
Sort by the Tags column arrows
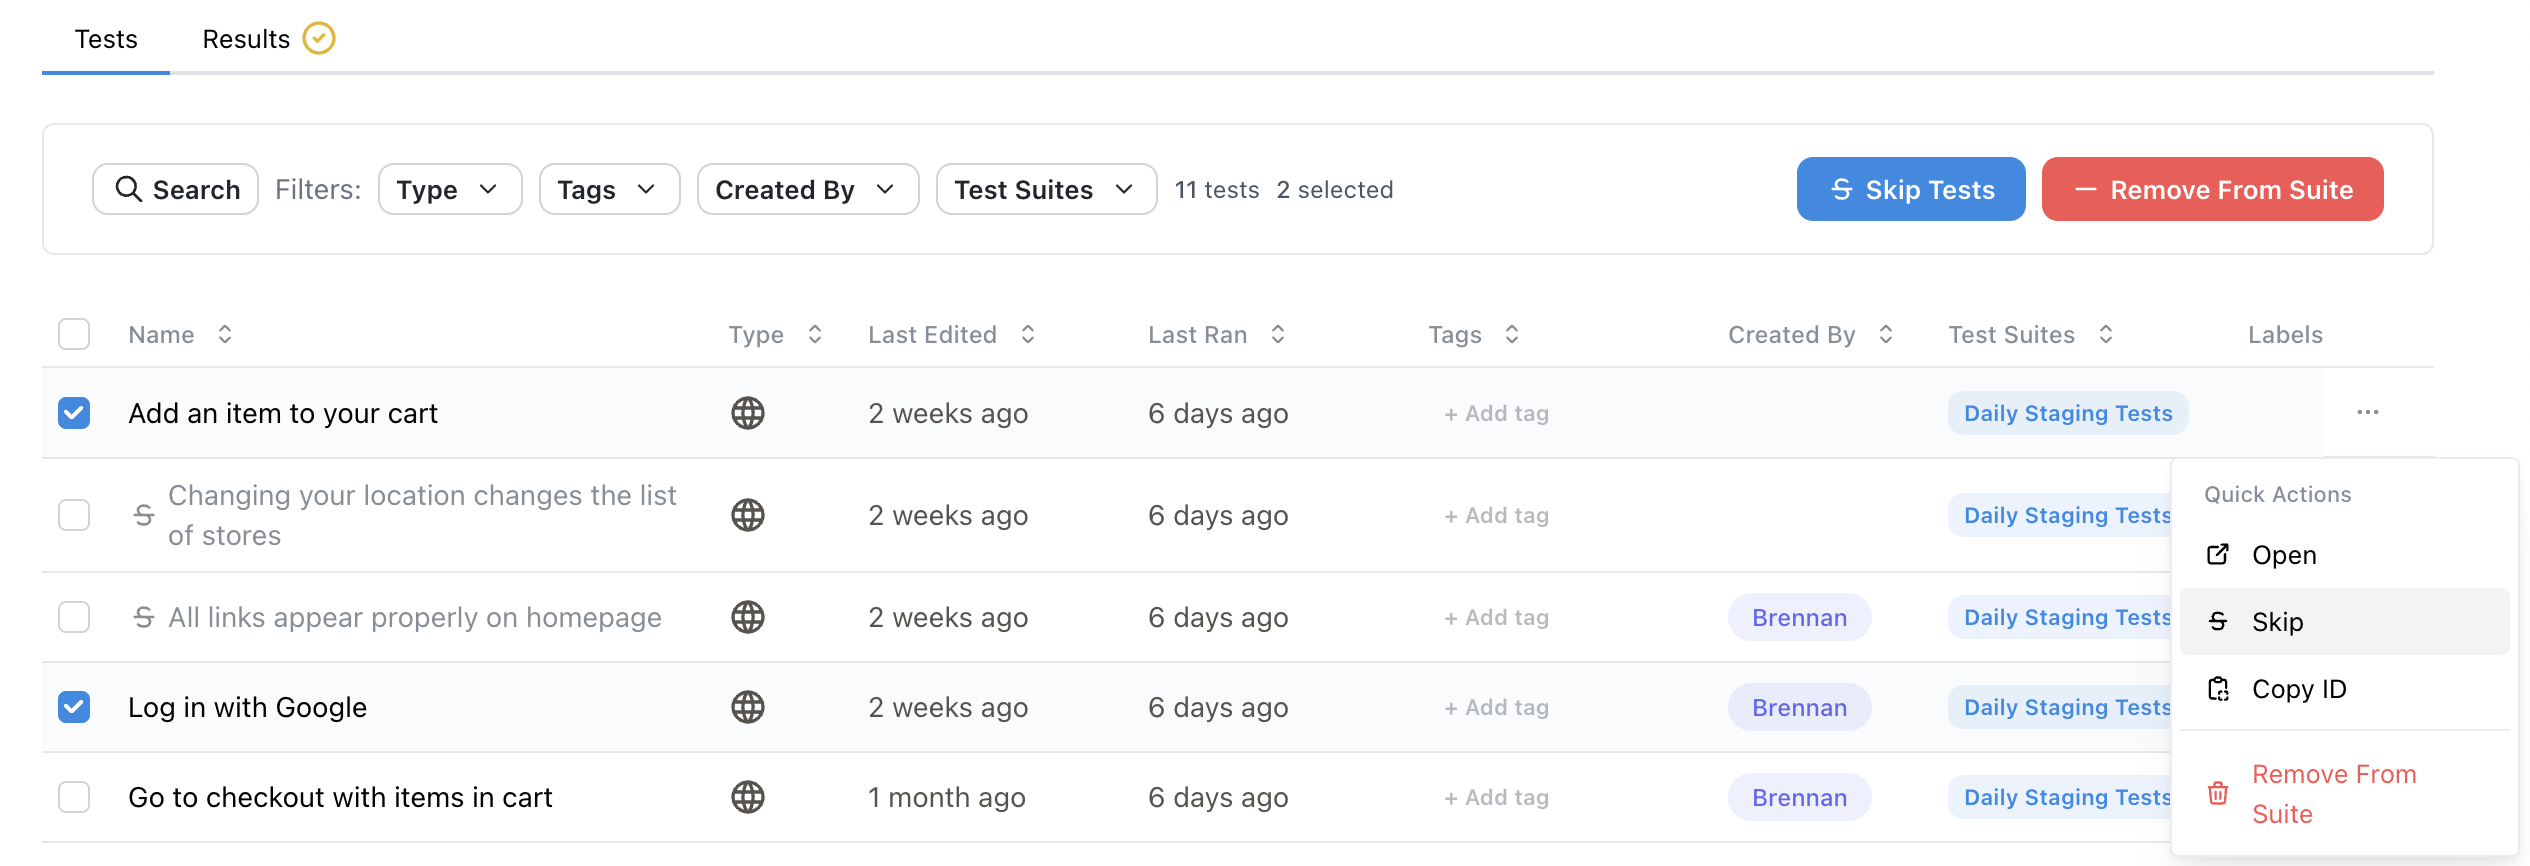(x=1512, y=334)
